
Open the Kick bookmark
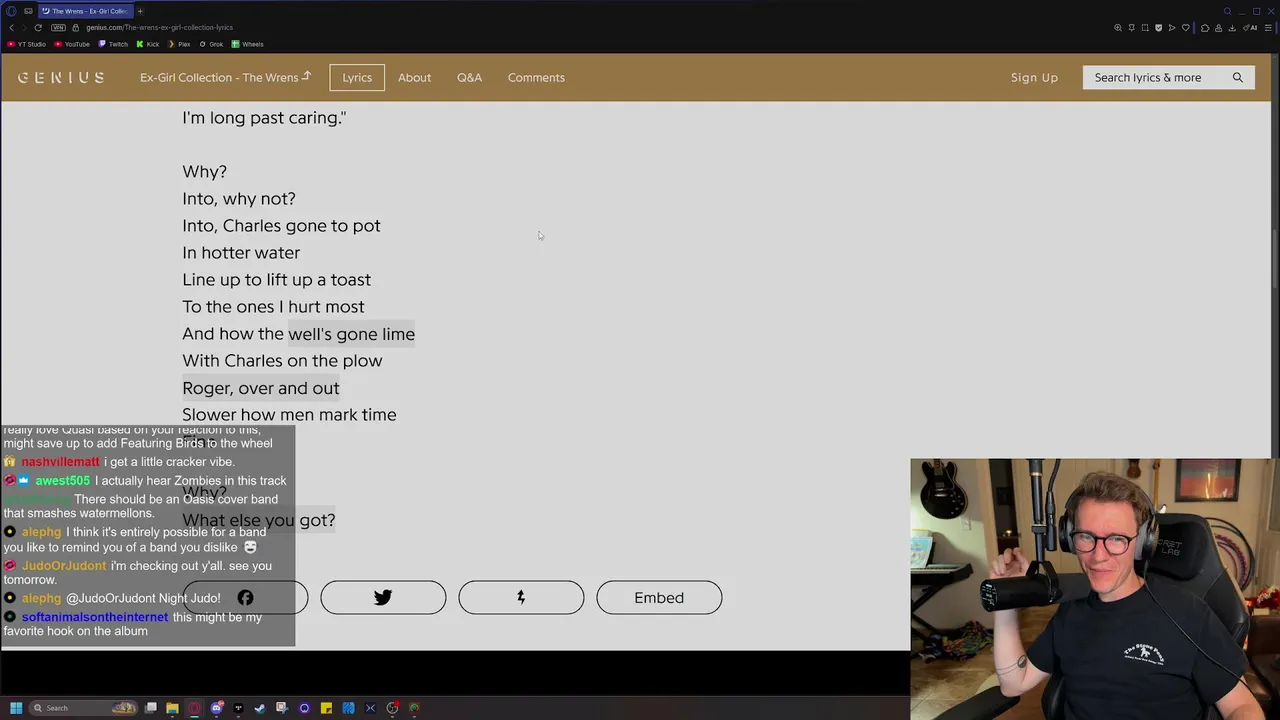click(147, 44)
